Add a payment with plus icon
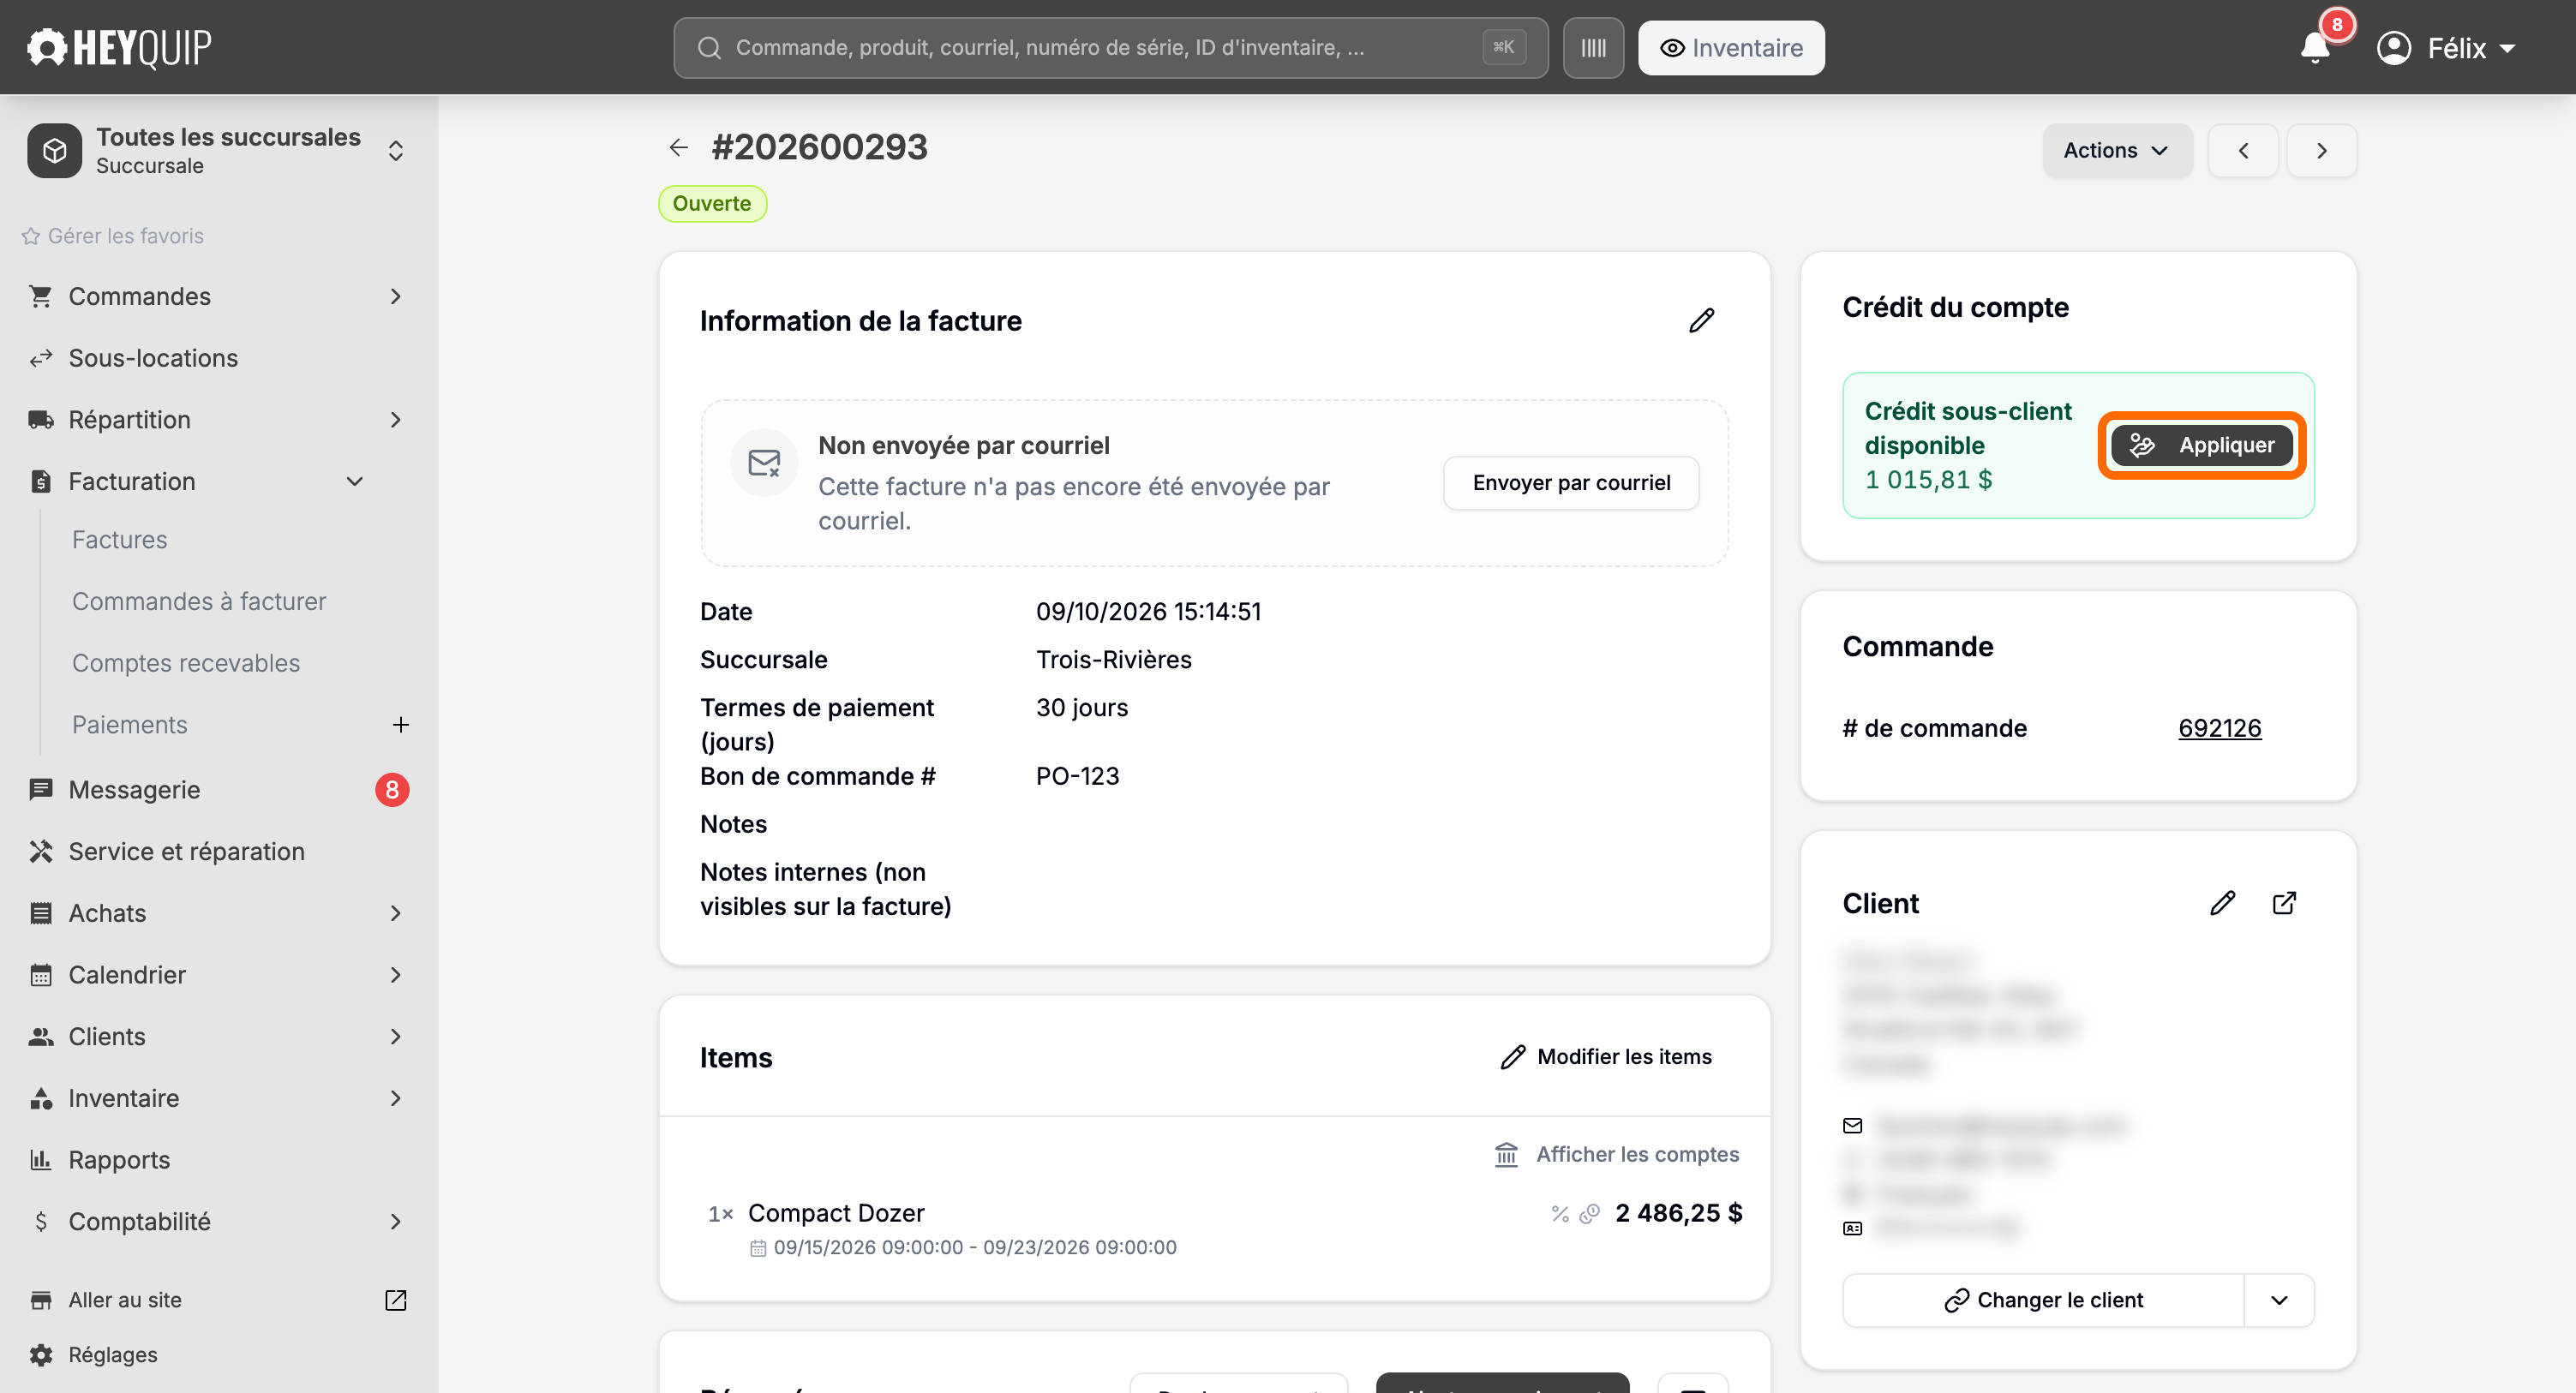 click(x=400, y=724)
